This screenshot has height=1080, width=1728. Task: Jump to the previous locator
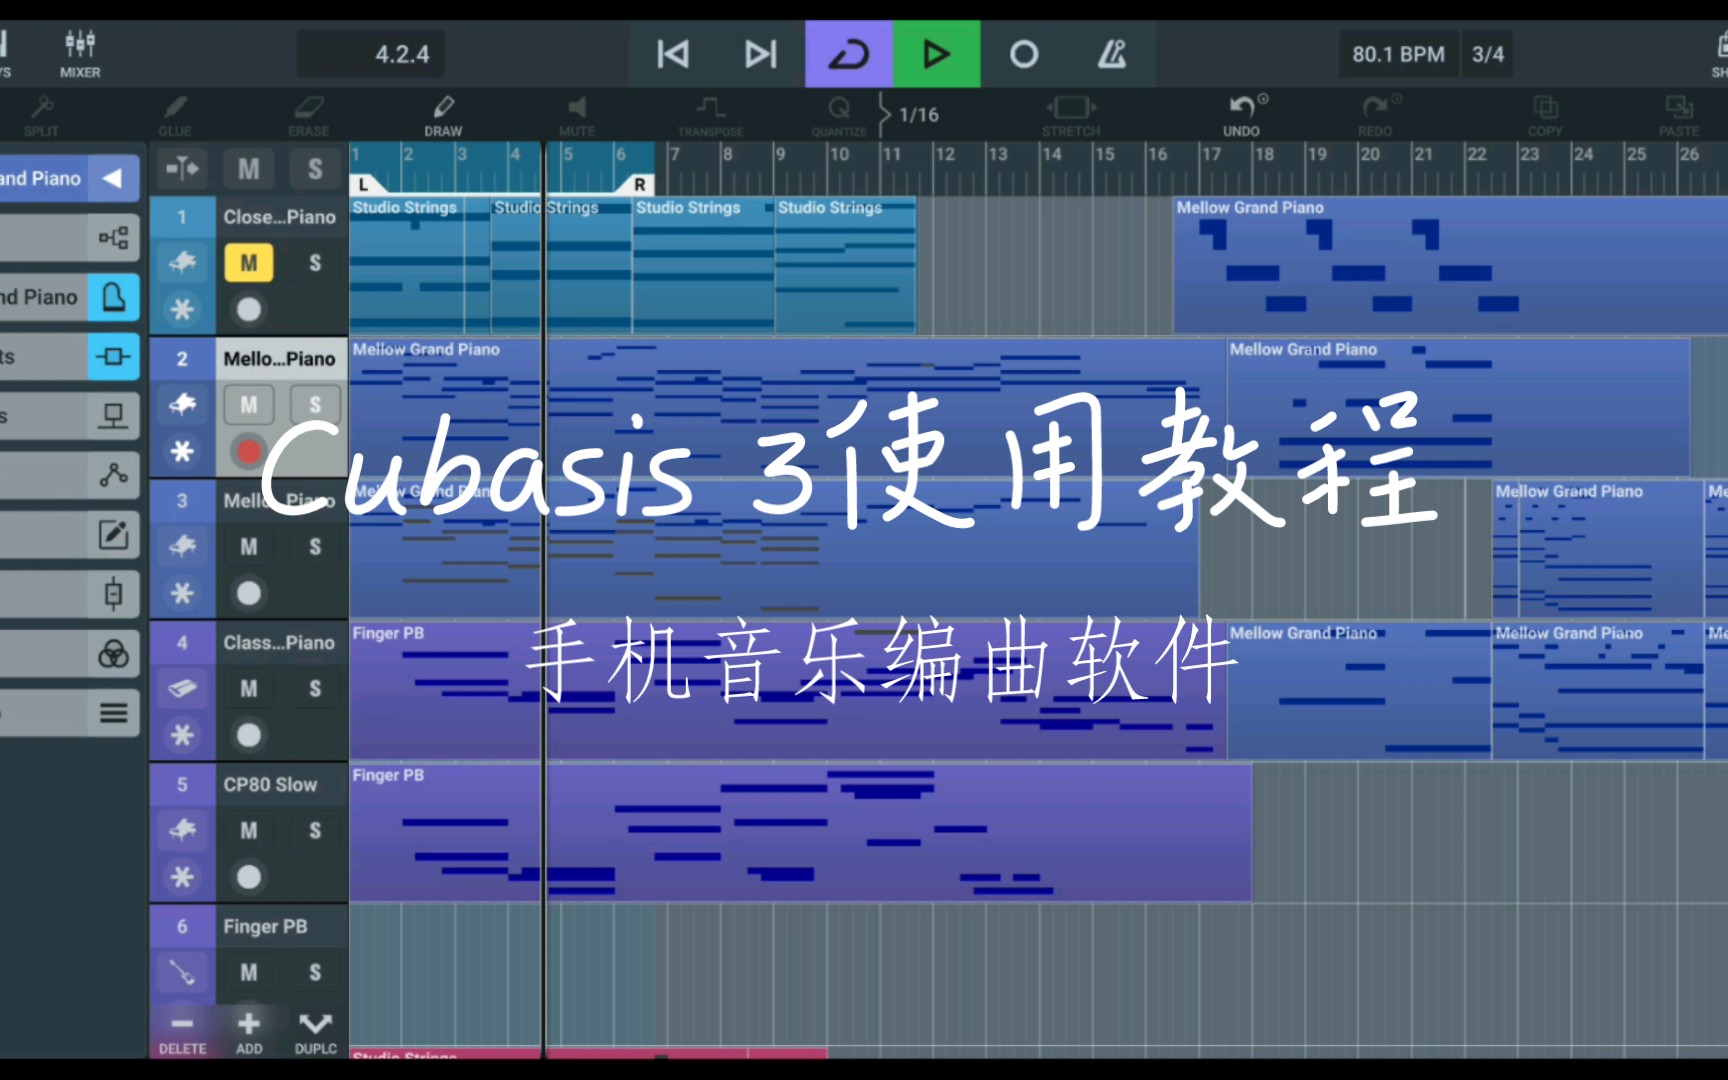click(673, 54)
